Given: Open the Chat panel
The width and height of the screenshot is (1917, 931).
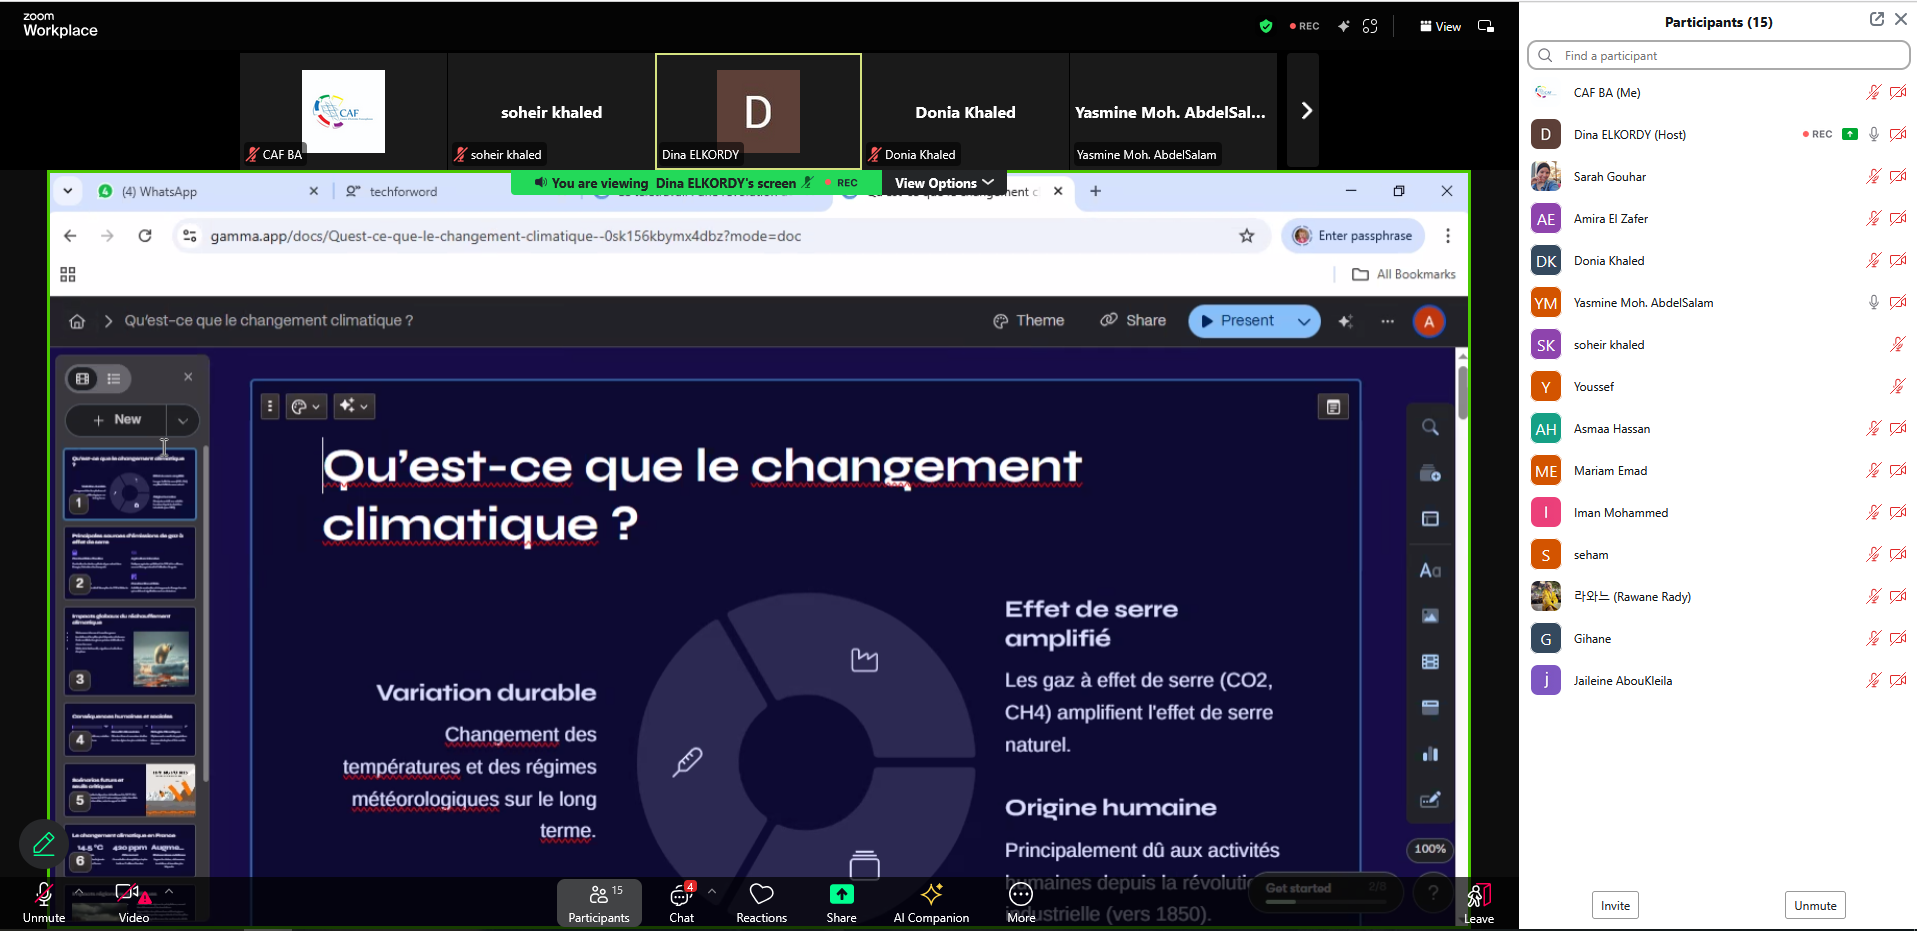Looking at the screenshot, I should [x=682, y=902].
